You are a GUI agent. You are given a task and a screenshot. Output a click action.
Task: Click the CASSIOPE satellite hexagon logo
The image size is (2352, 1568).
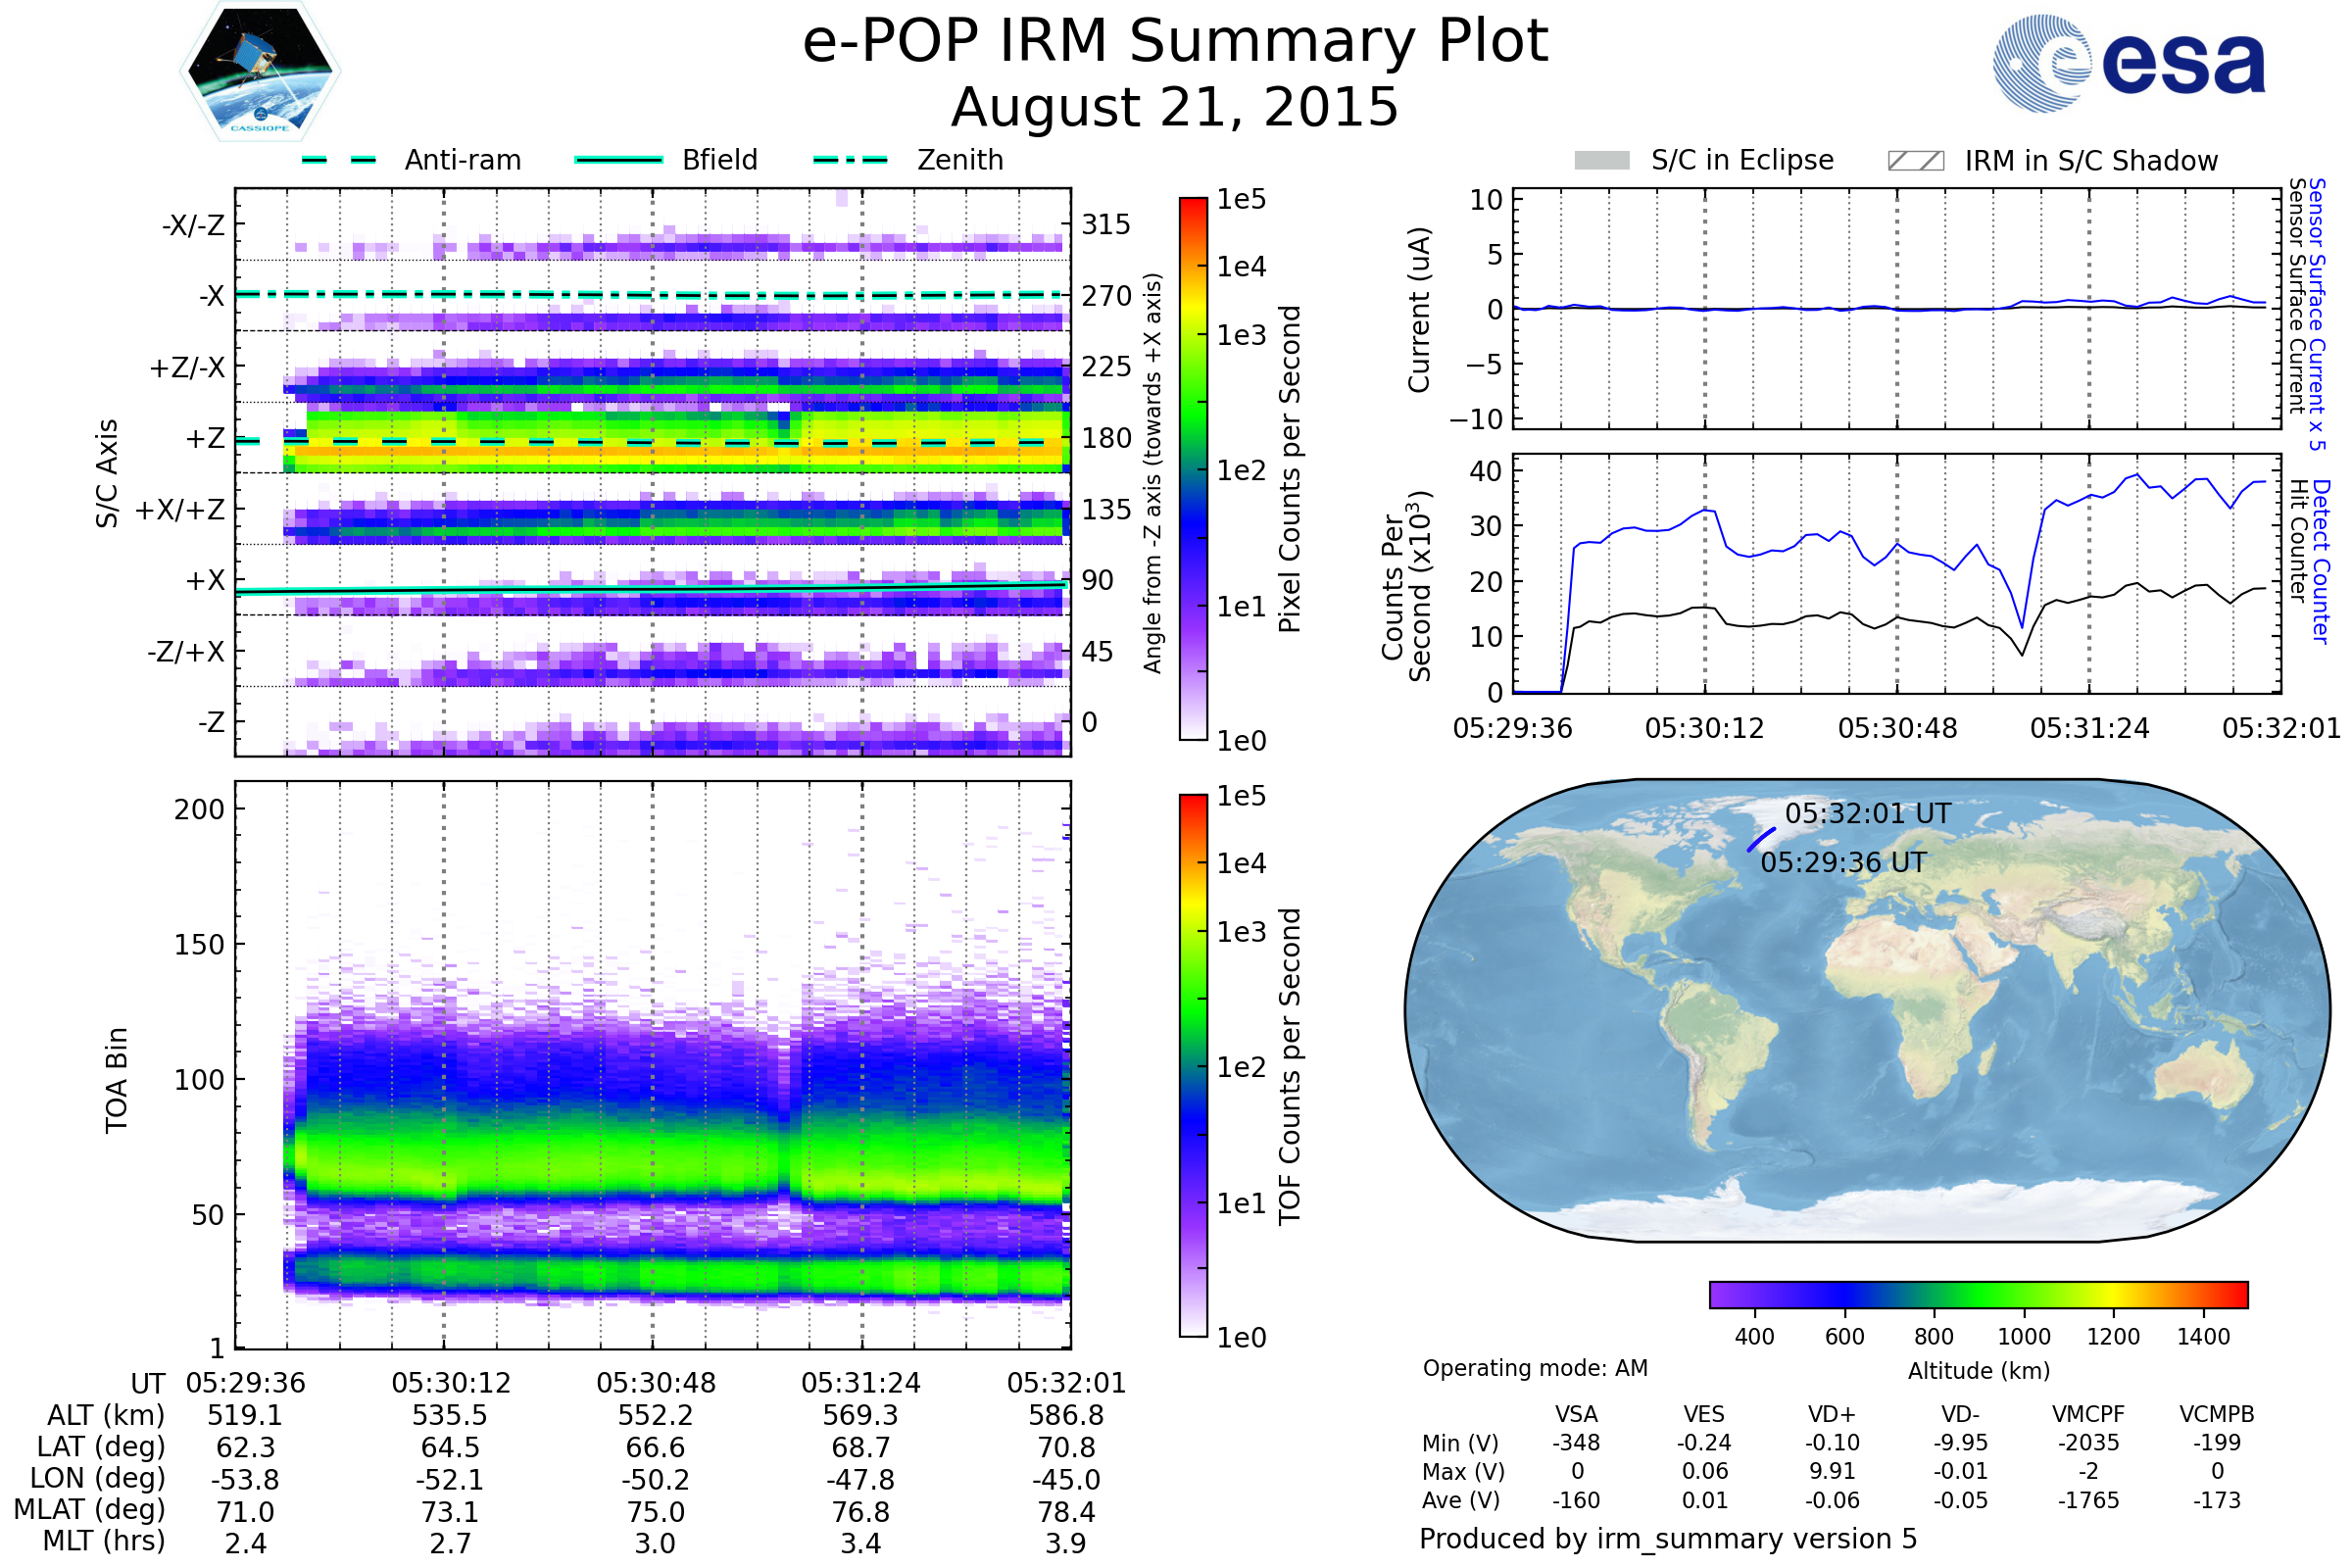point(260,72)
